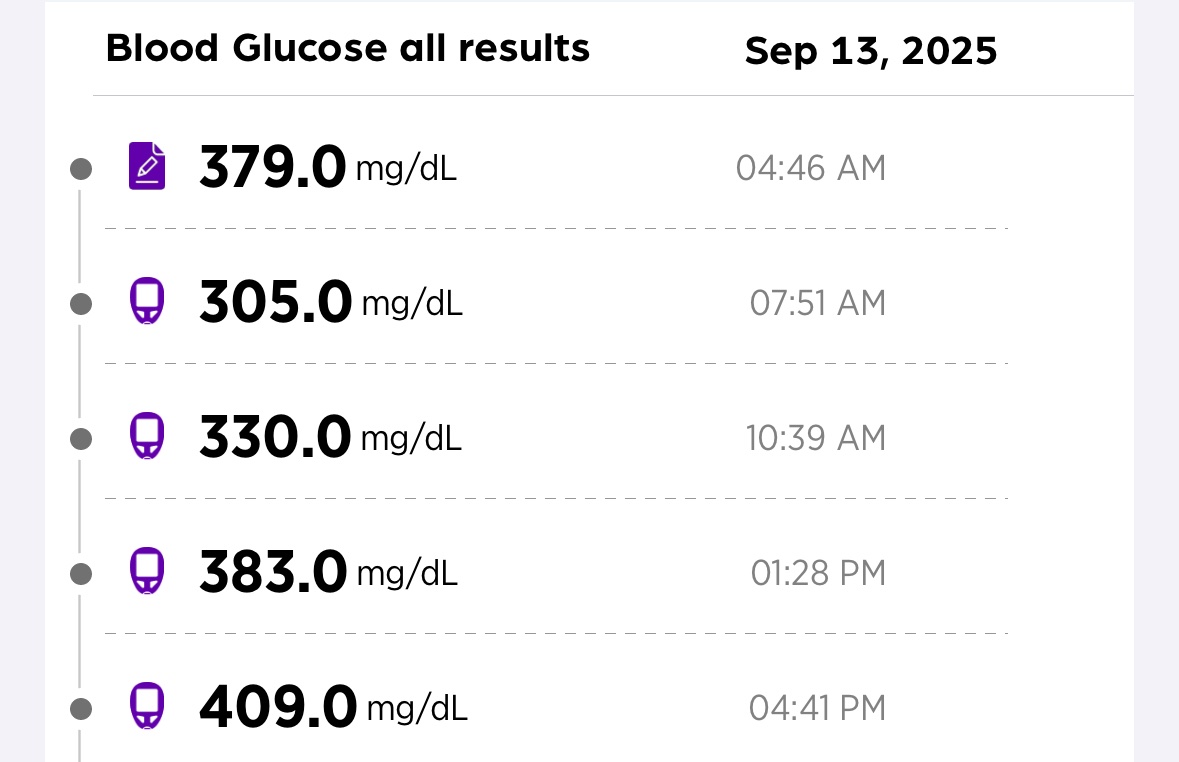Click the Blood Glucose all results heading
1179x762 pixels.
(x=348, y=48)
